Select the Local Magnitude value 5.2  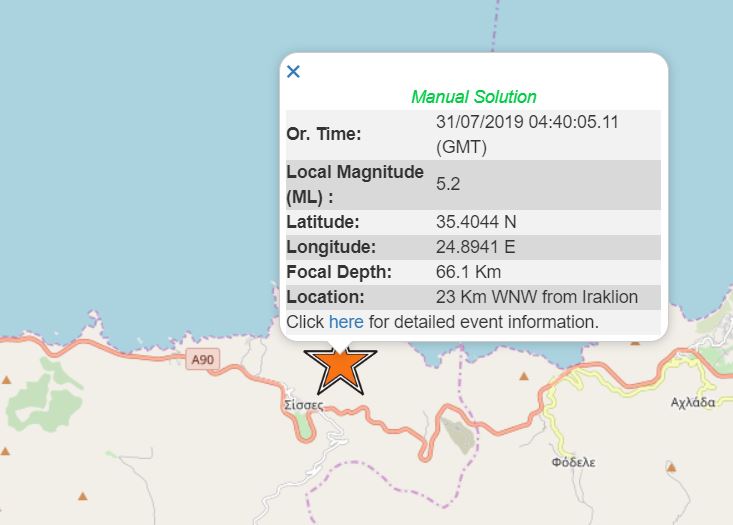(448, 184)
